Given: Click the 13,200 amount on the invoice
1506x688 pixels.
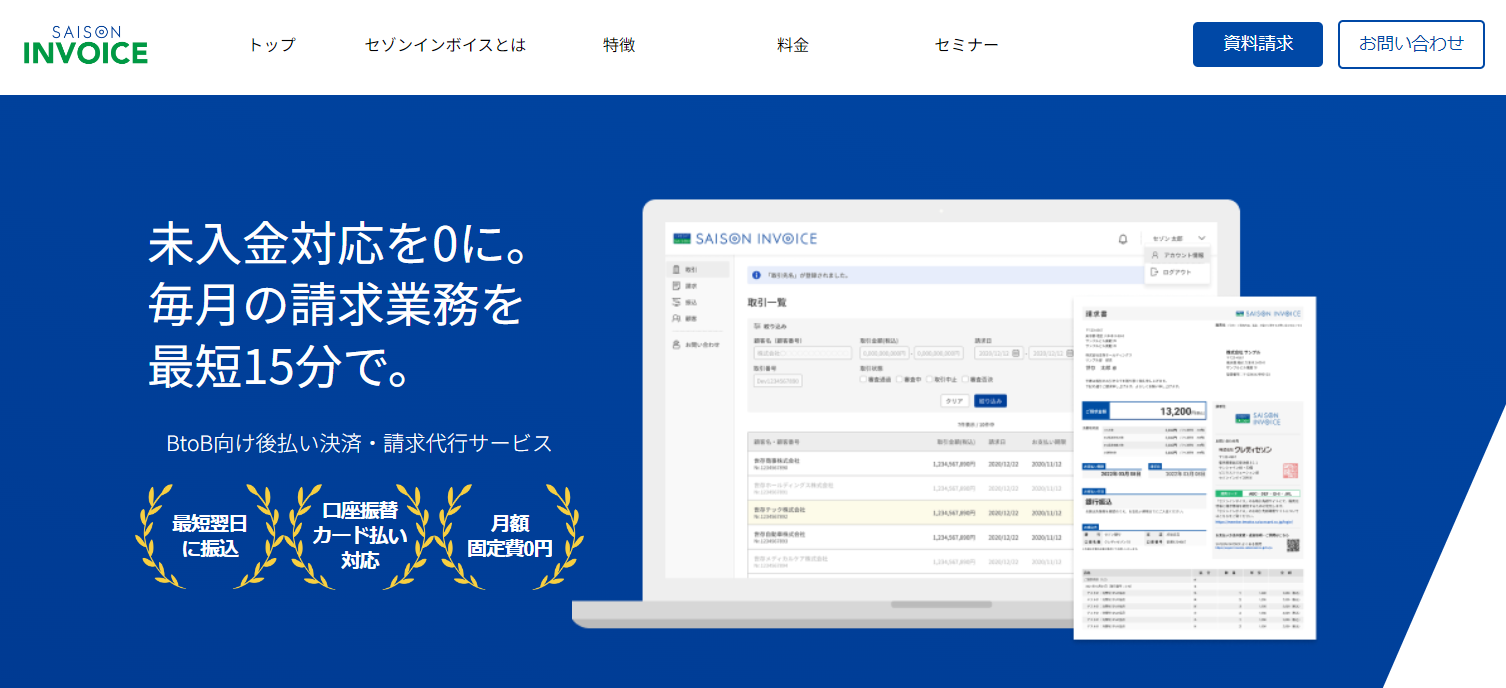Looking at the screenshot, I should pos(1175,411).
